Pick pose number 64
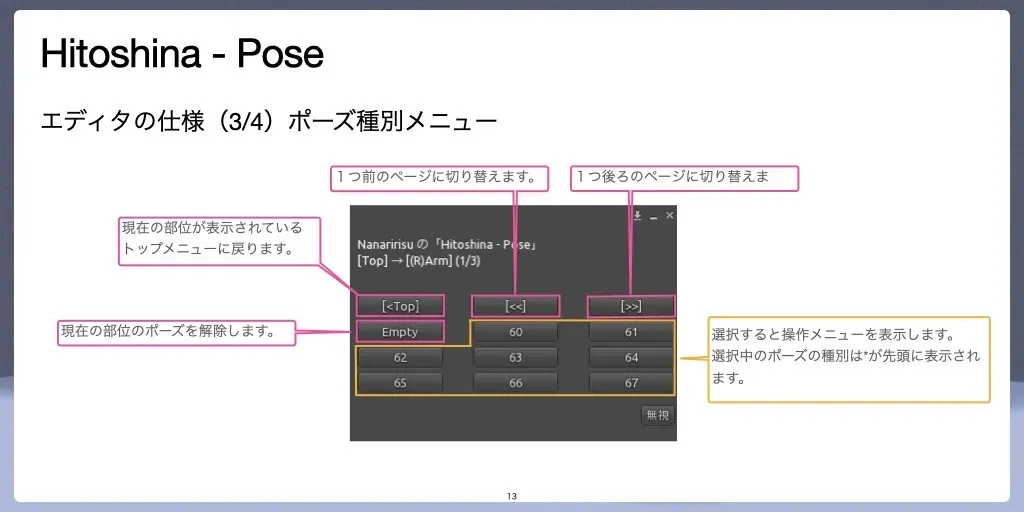Viewport: 1024px width, 512px height. pos(631,357)
